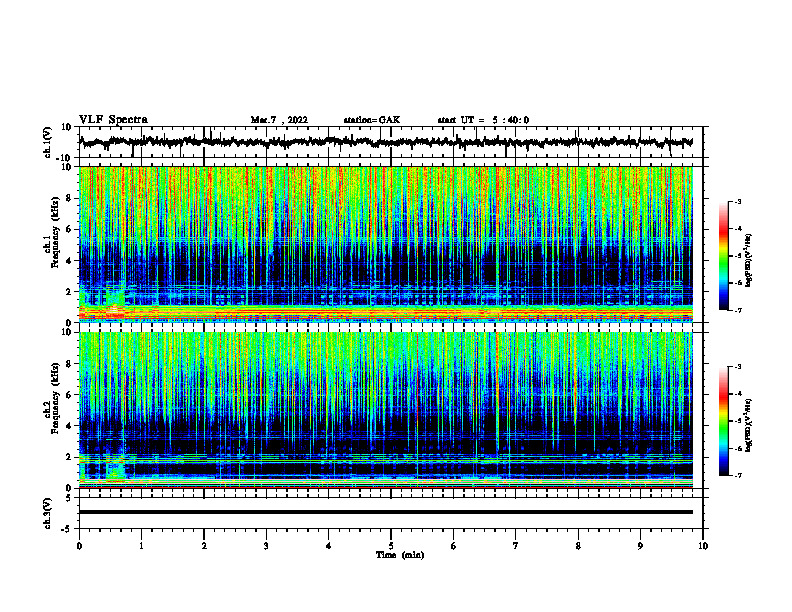Select the date label "Mar.7, 2022"
792x612 pixels.
pyautogui.click(x=279, y=120)
